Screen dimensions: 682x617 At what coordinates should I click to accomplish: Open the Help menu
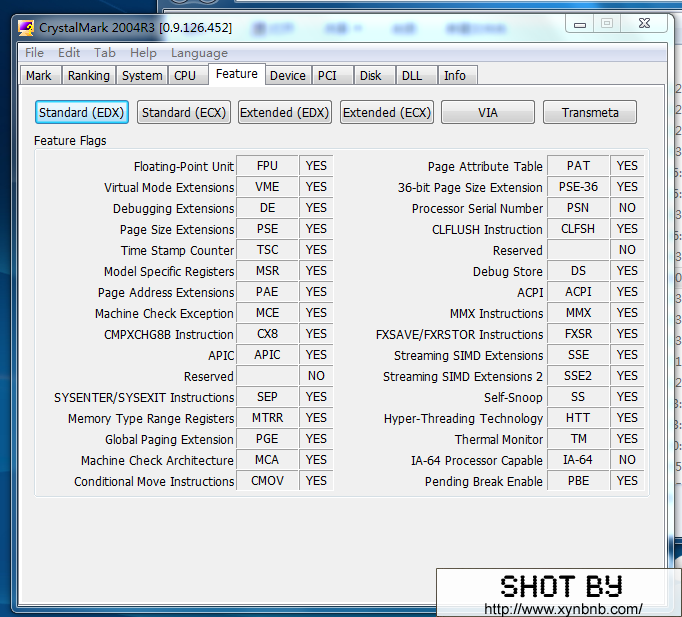pos(143,53)
